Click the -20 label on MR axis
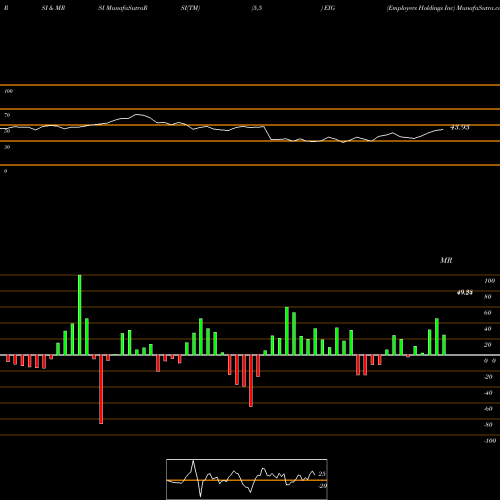This screenshot has width=500, height=500. [x=488, y=377]
